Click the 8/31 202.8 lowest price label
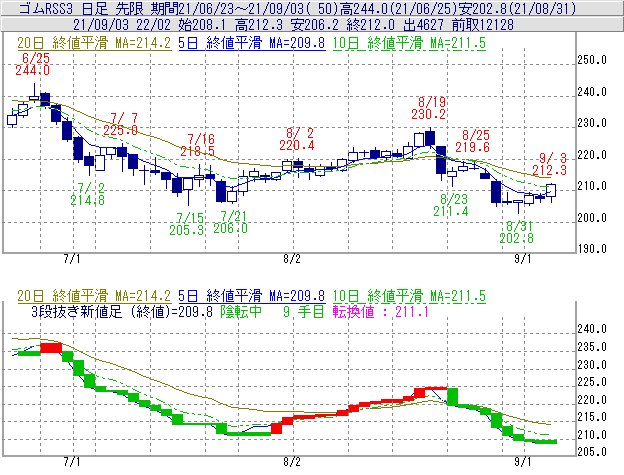Screen dimensions: 624x475 point(517,232)
